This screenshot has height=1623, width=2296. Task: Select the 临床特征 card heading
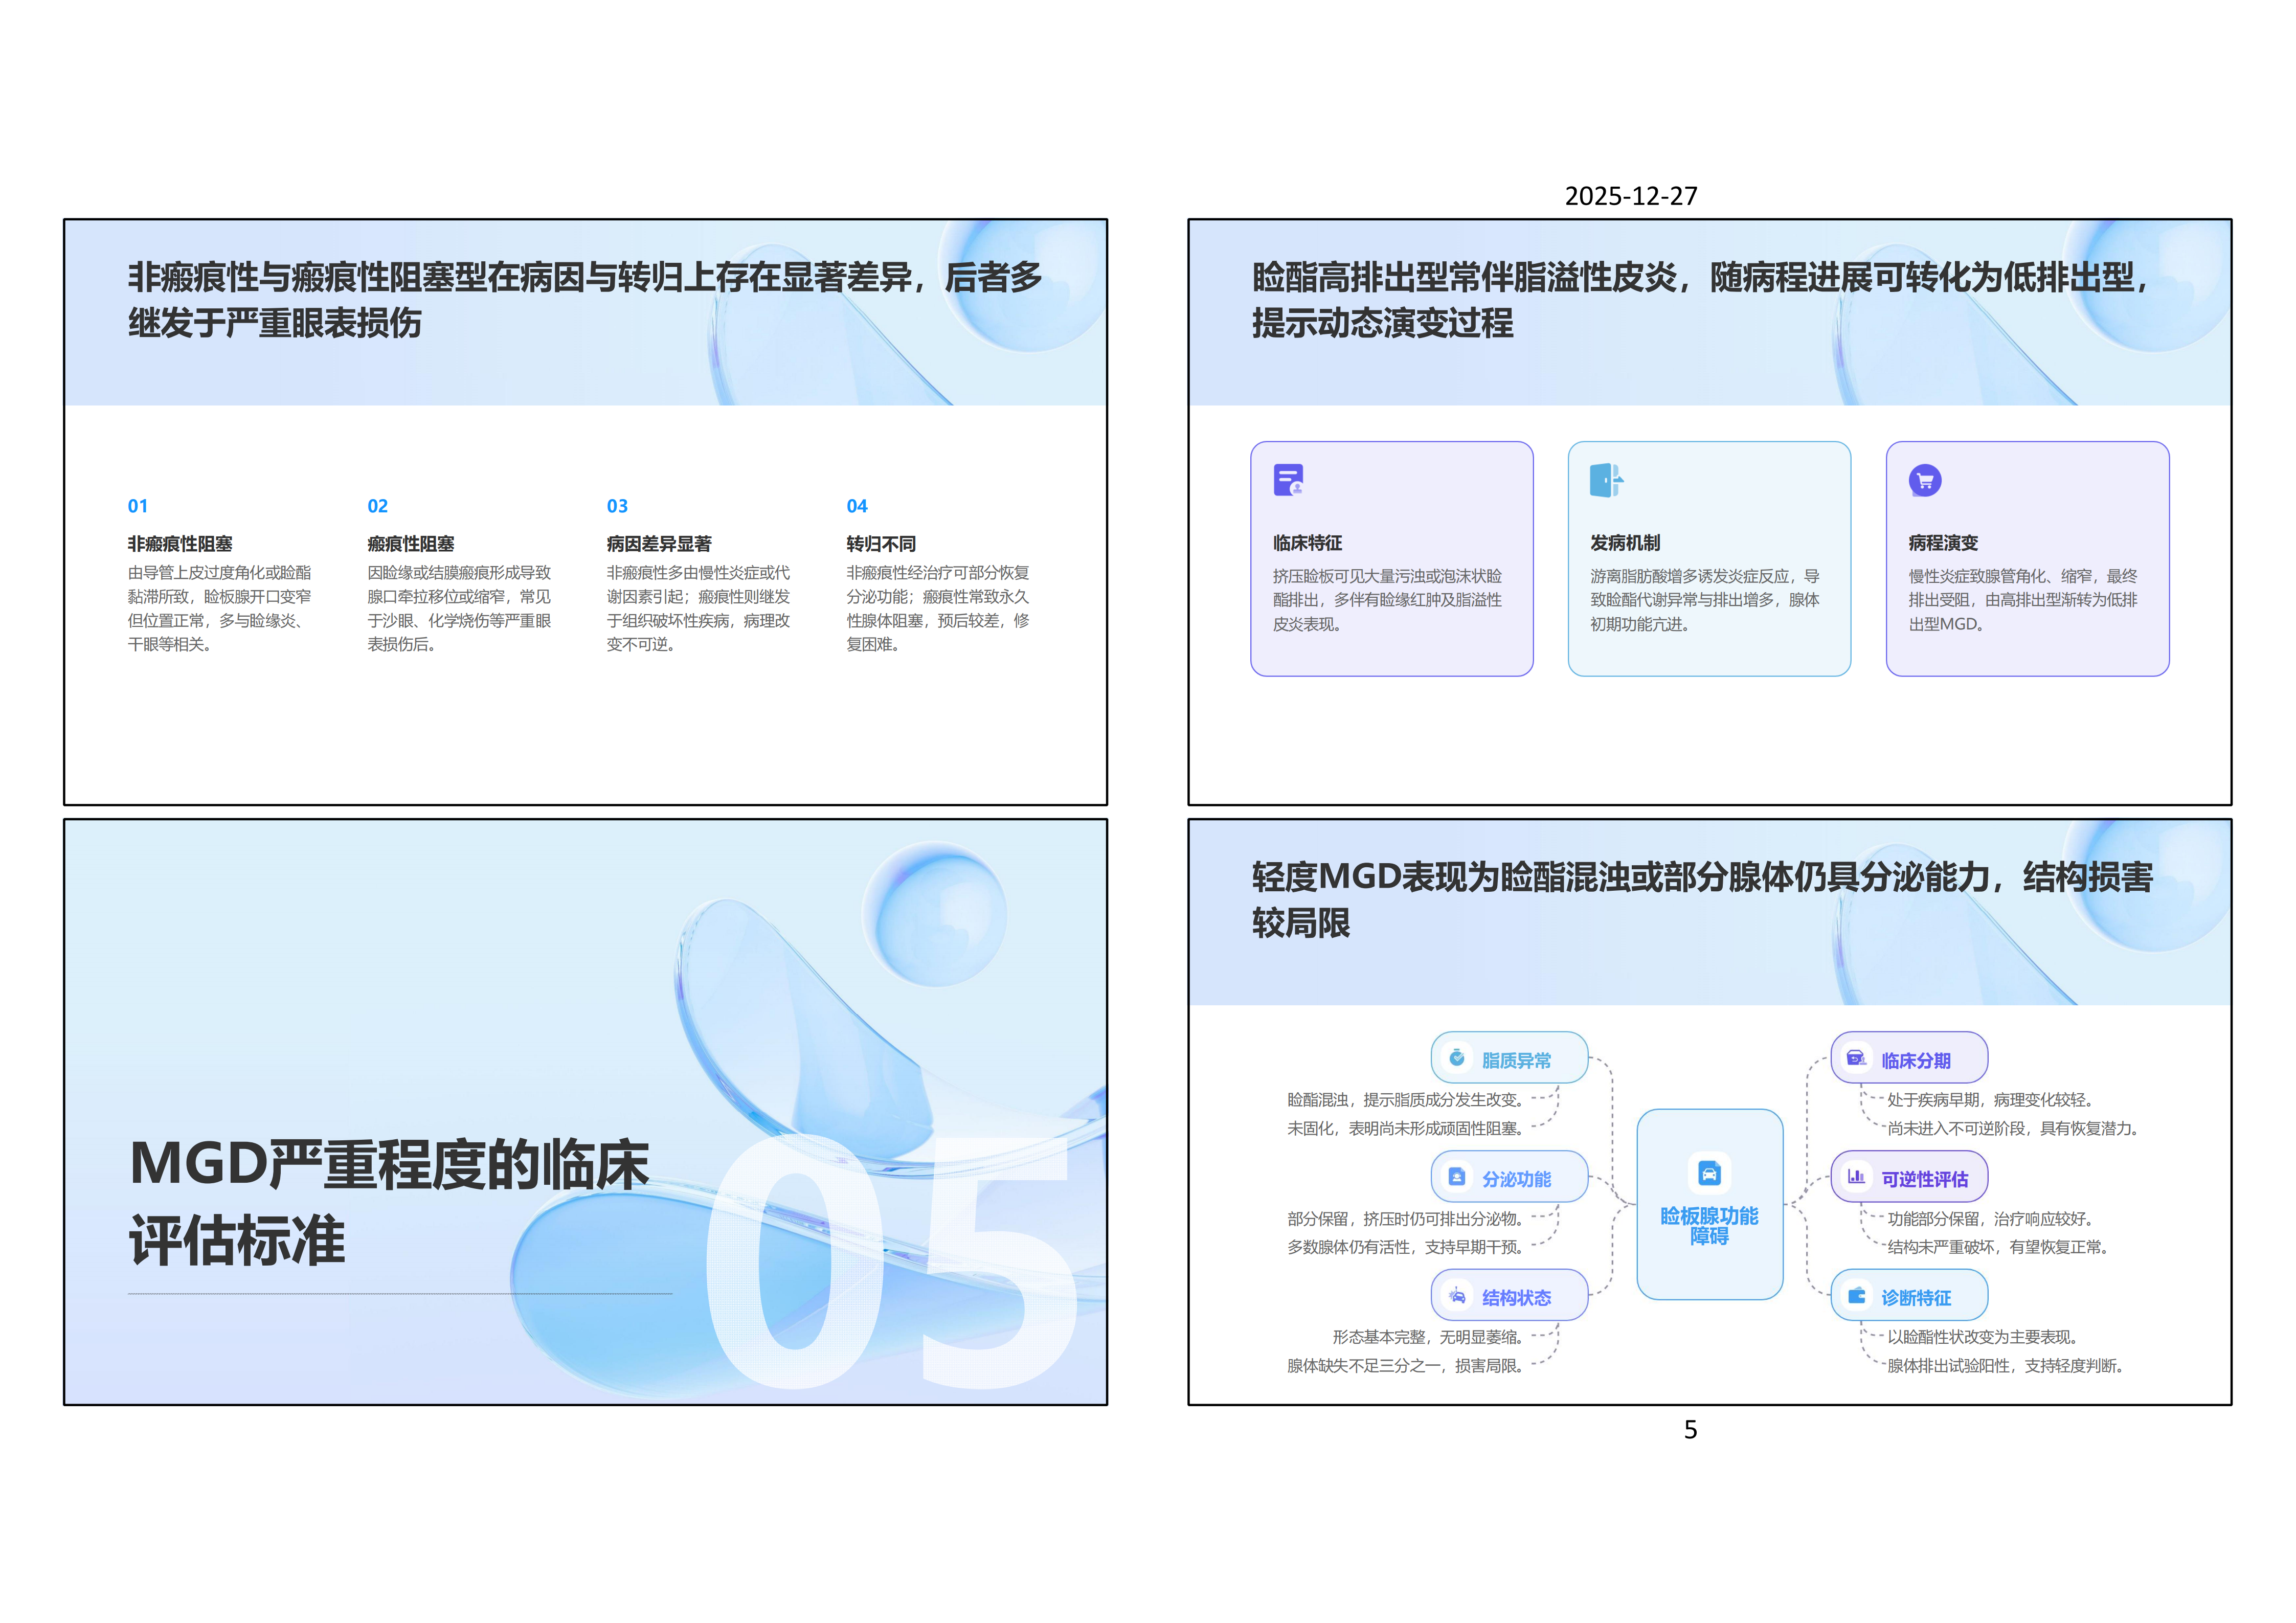tap(1307, 543)
